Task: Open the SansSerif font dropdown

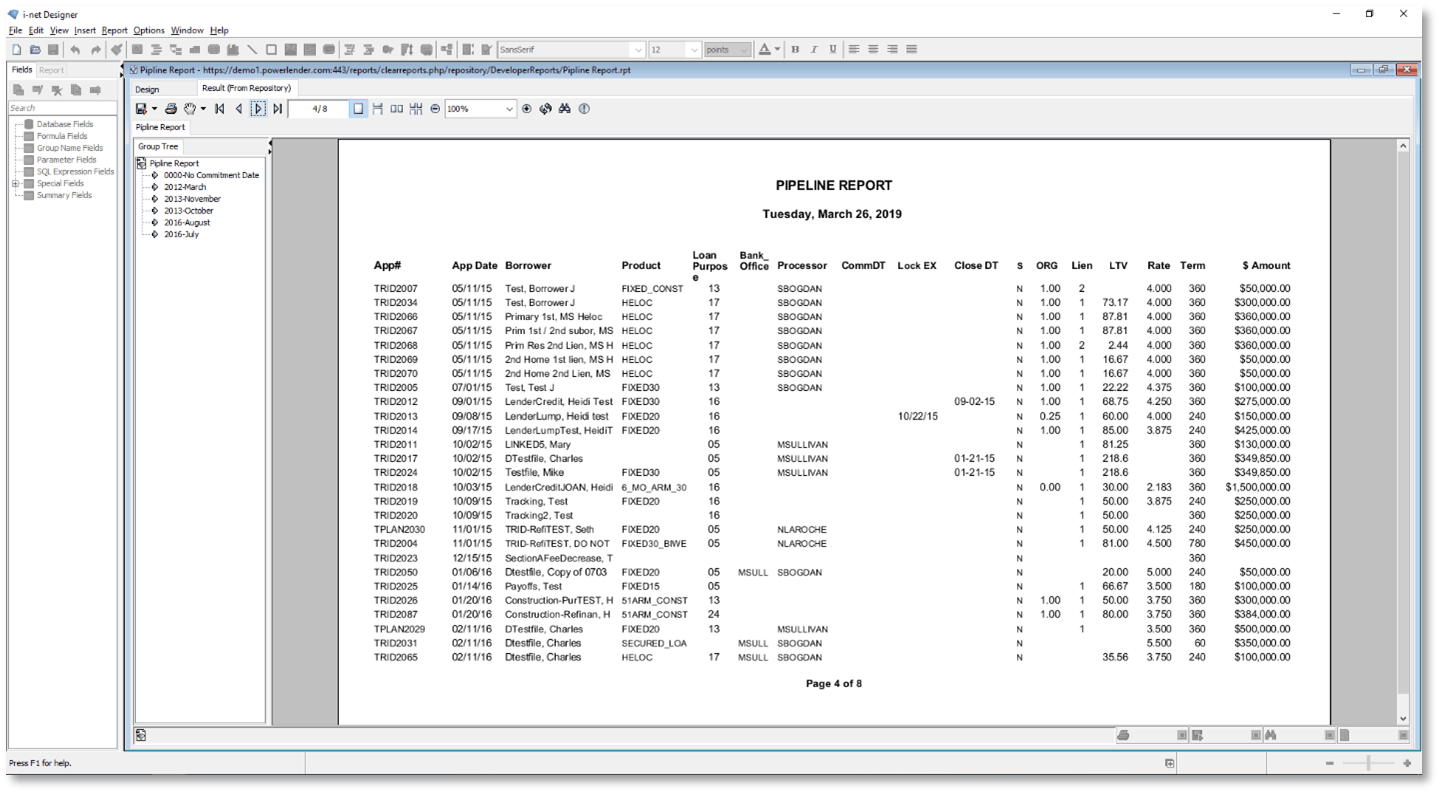Action: 638,50
